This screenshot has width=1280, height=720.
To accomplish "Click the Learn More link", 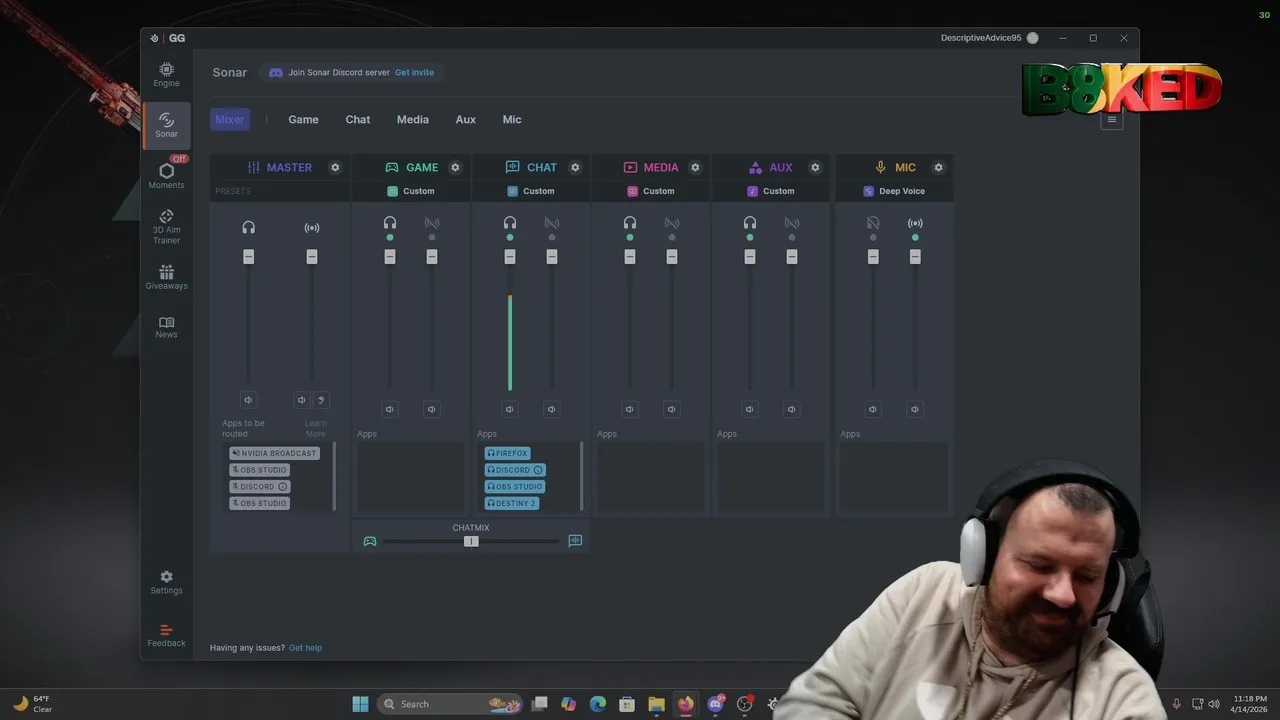I will pyautogui.click(x=316, y=428).
